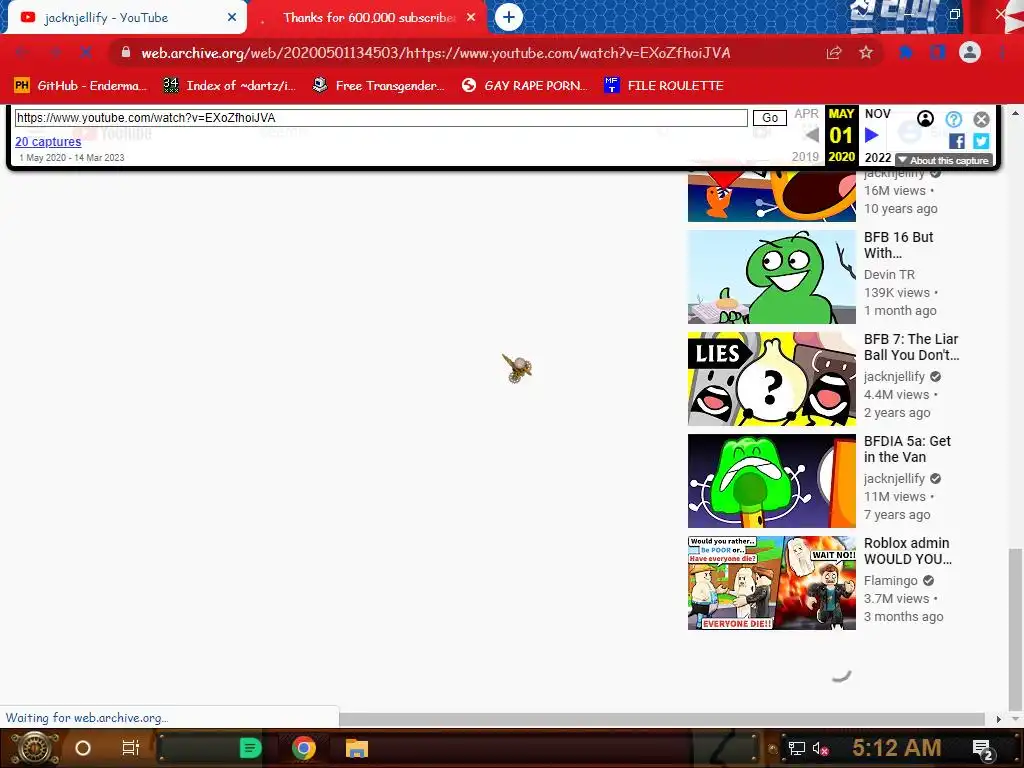
Task: Click the 5:12 AM taskbar clock
Action: click(x=897, y=748)
